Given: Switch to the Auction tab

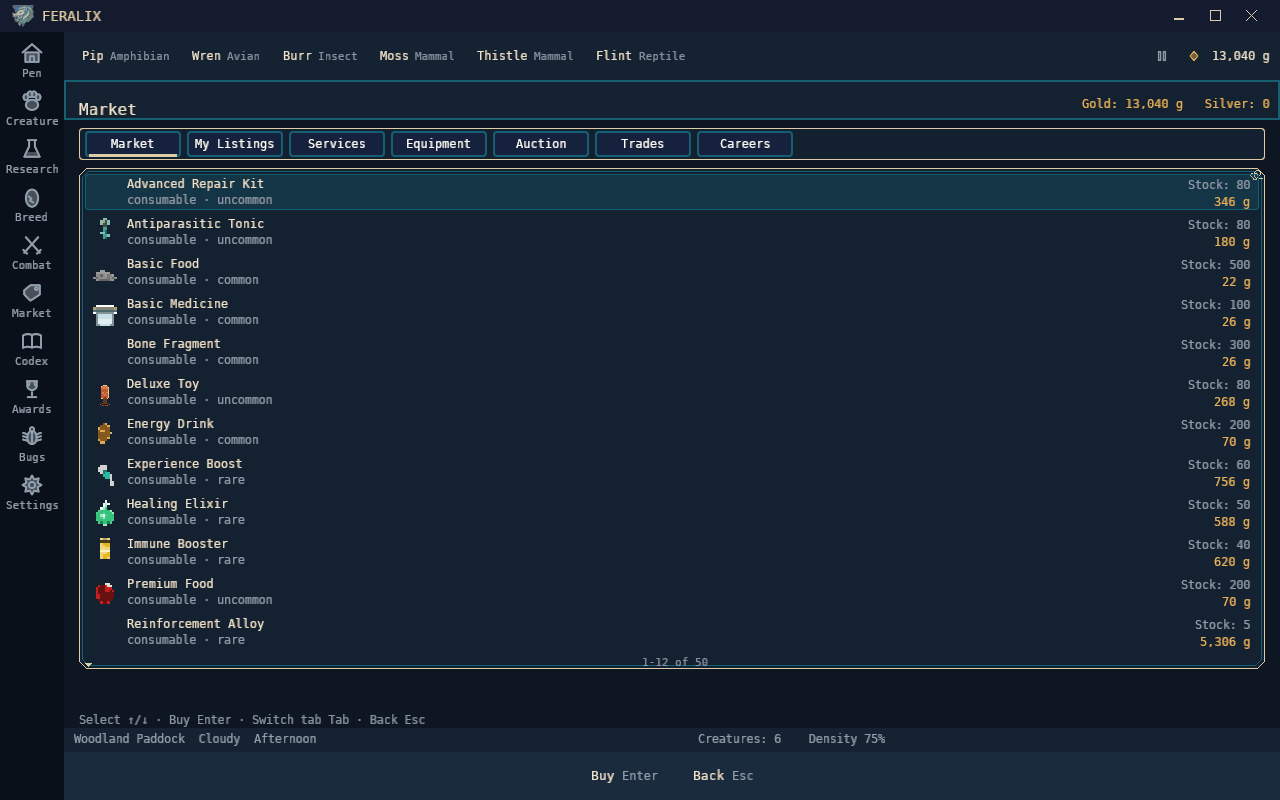Looking at the screenshot, I should 541,144.
